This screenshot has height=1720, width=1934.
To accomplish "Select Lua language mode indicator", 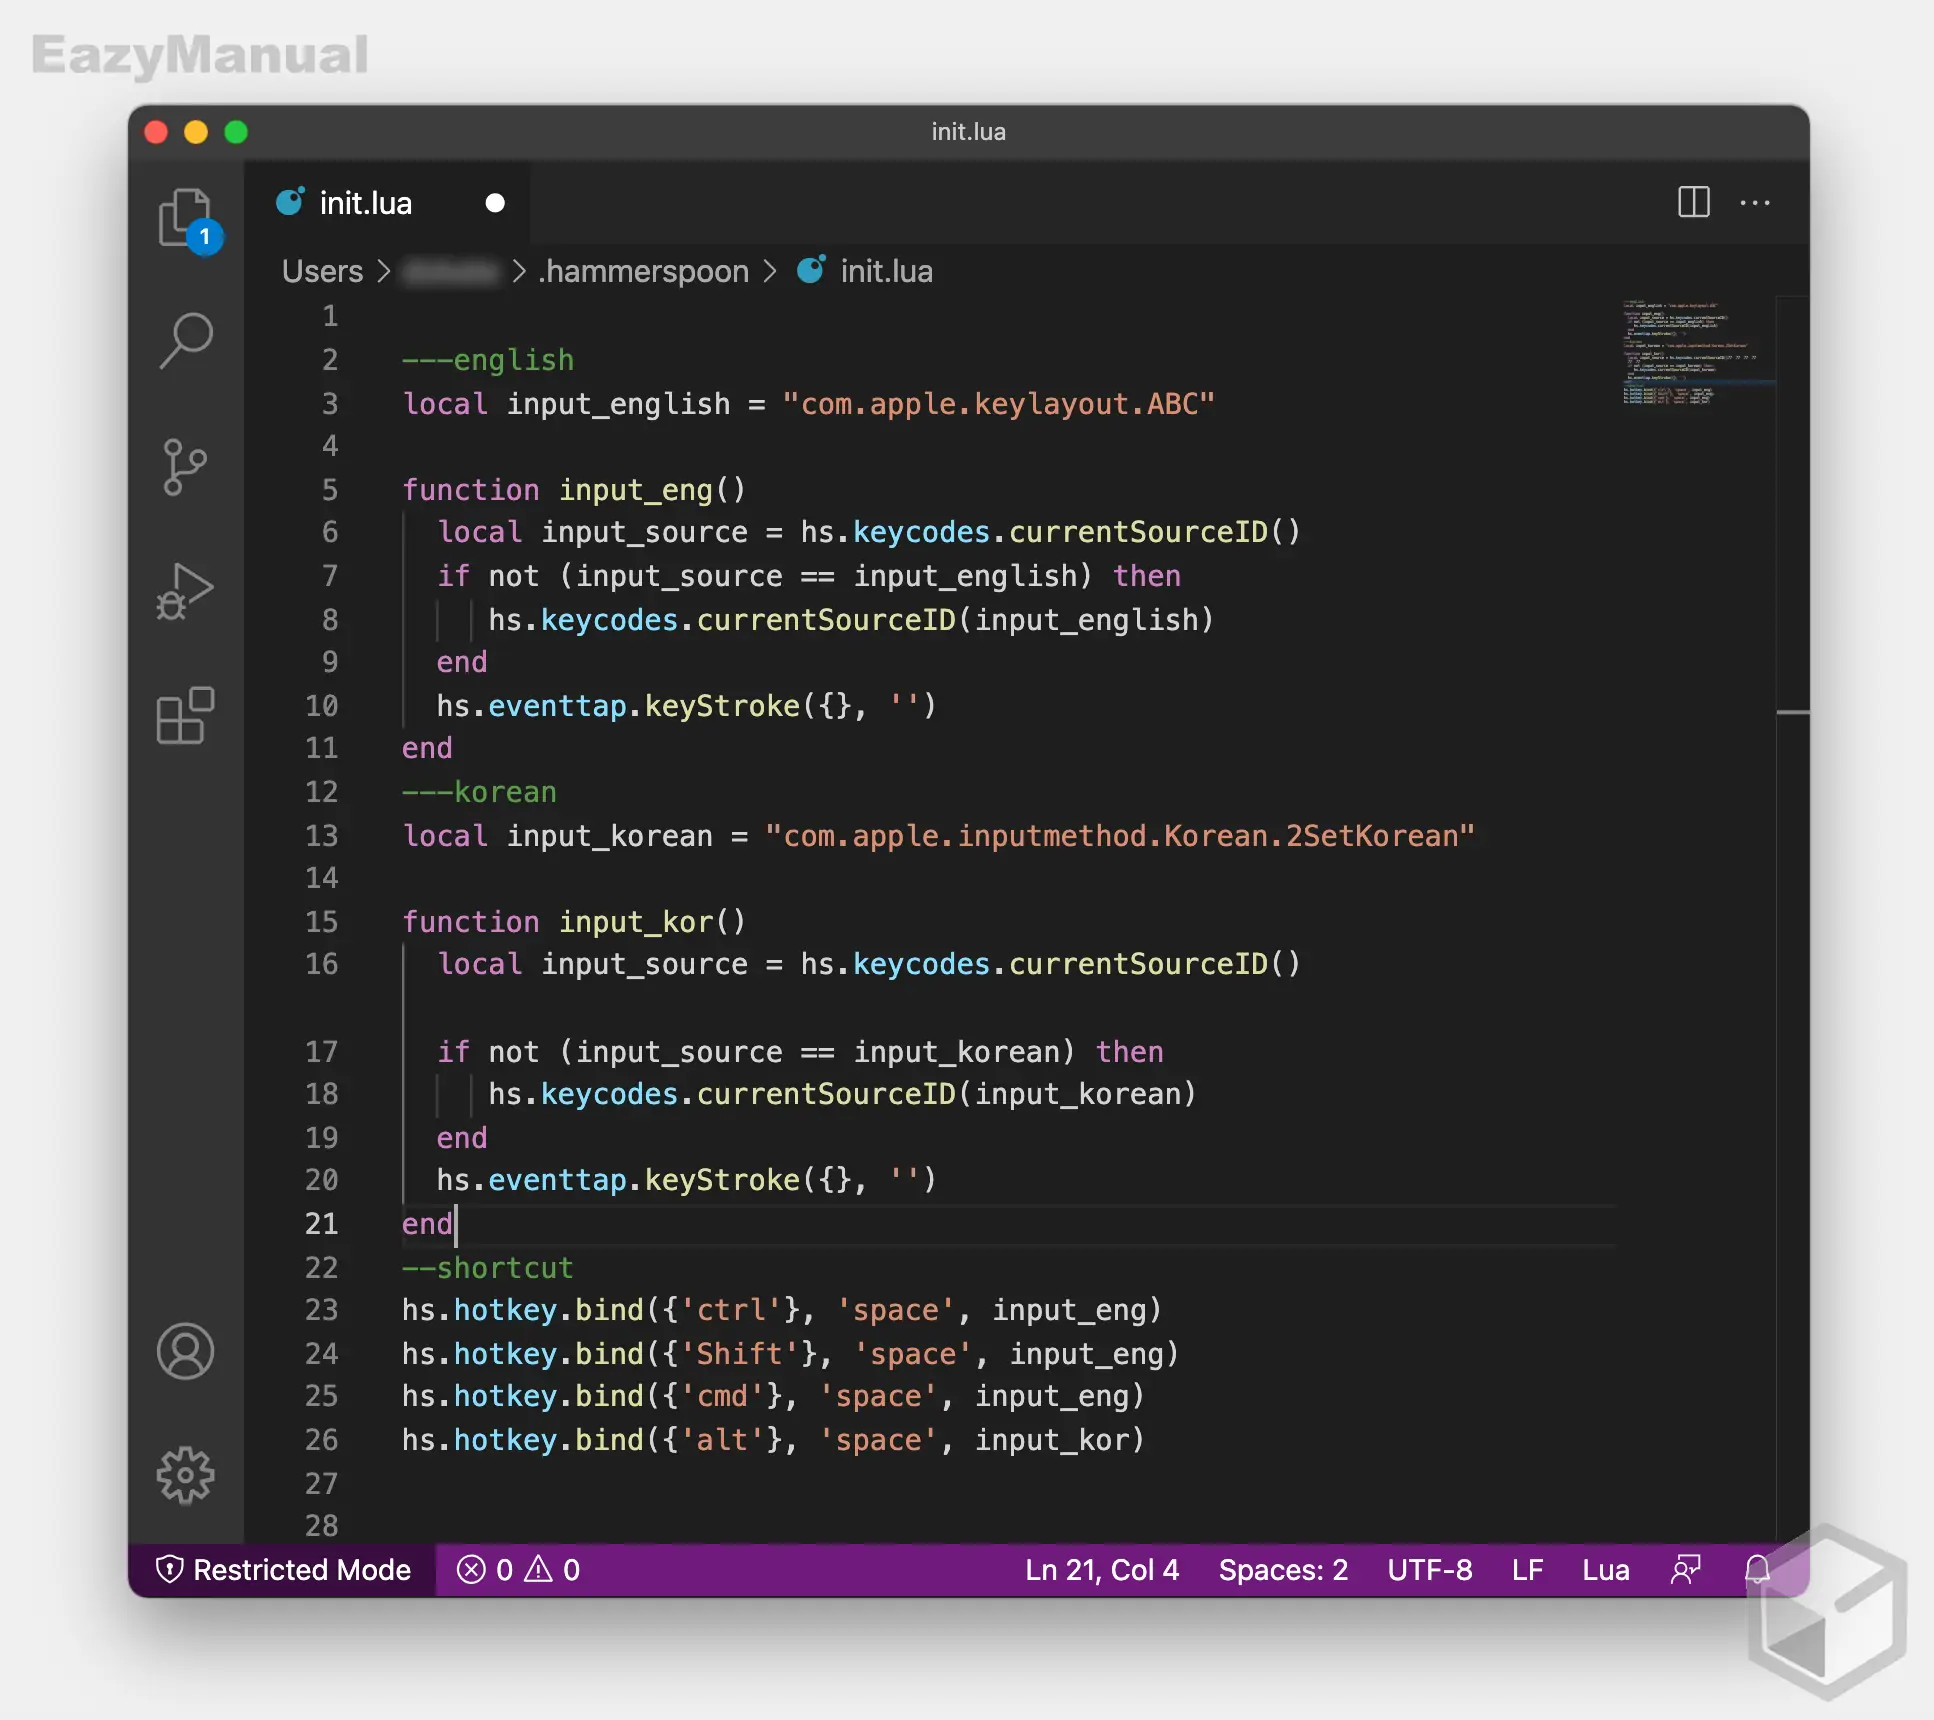I will pyautogui.click(x=1605, y=1569).
